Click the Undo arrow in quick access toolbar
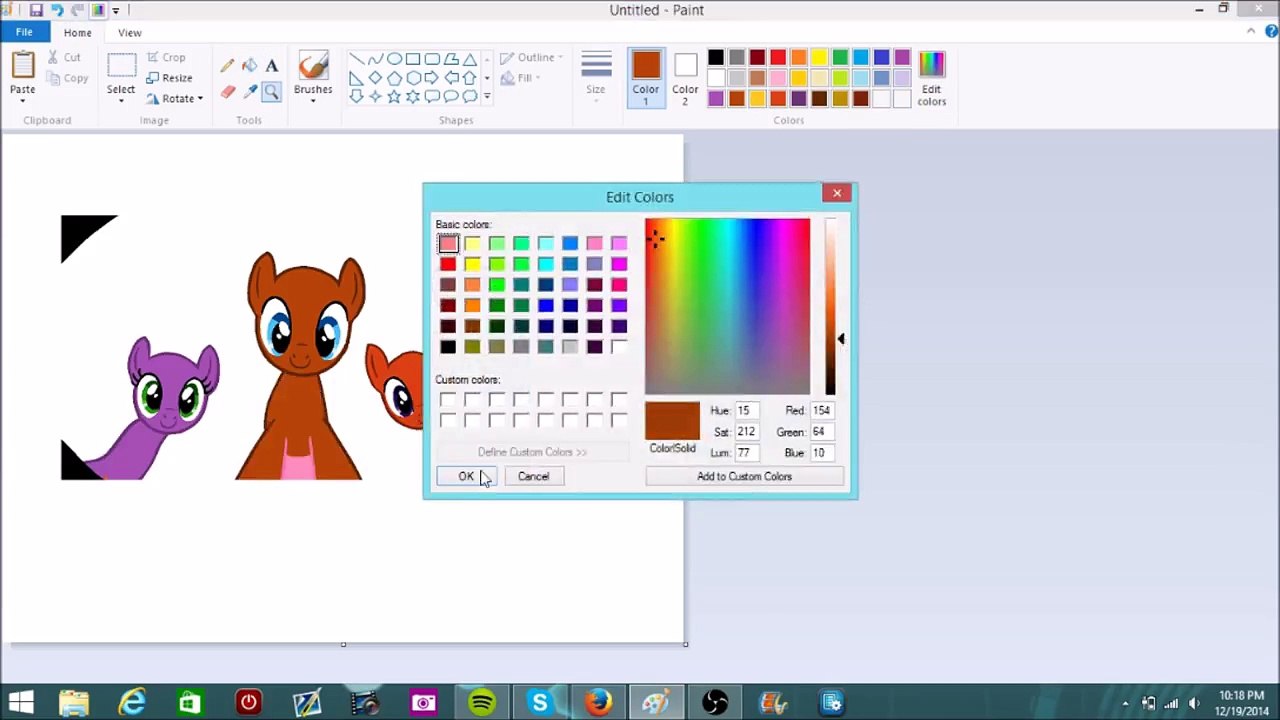Screen dimensions: 1280x720 click(57, 10)
